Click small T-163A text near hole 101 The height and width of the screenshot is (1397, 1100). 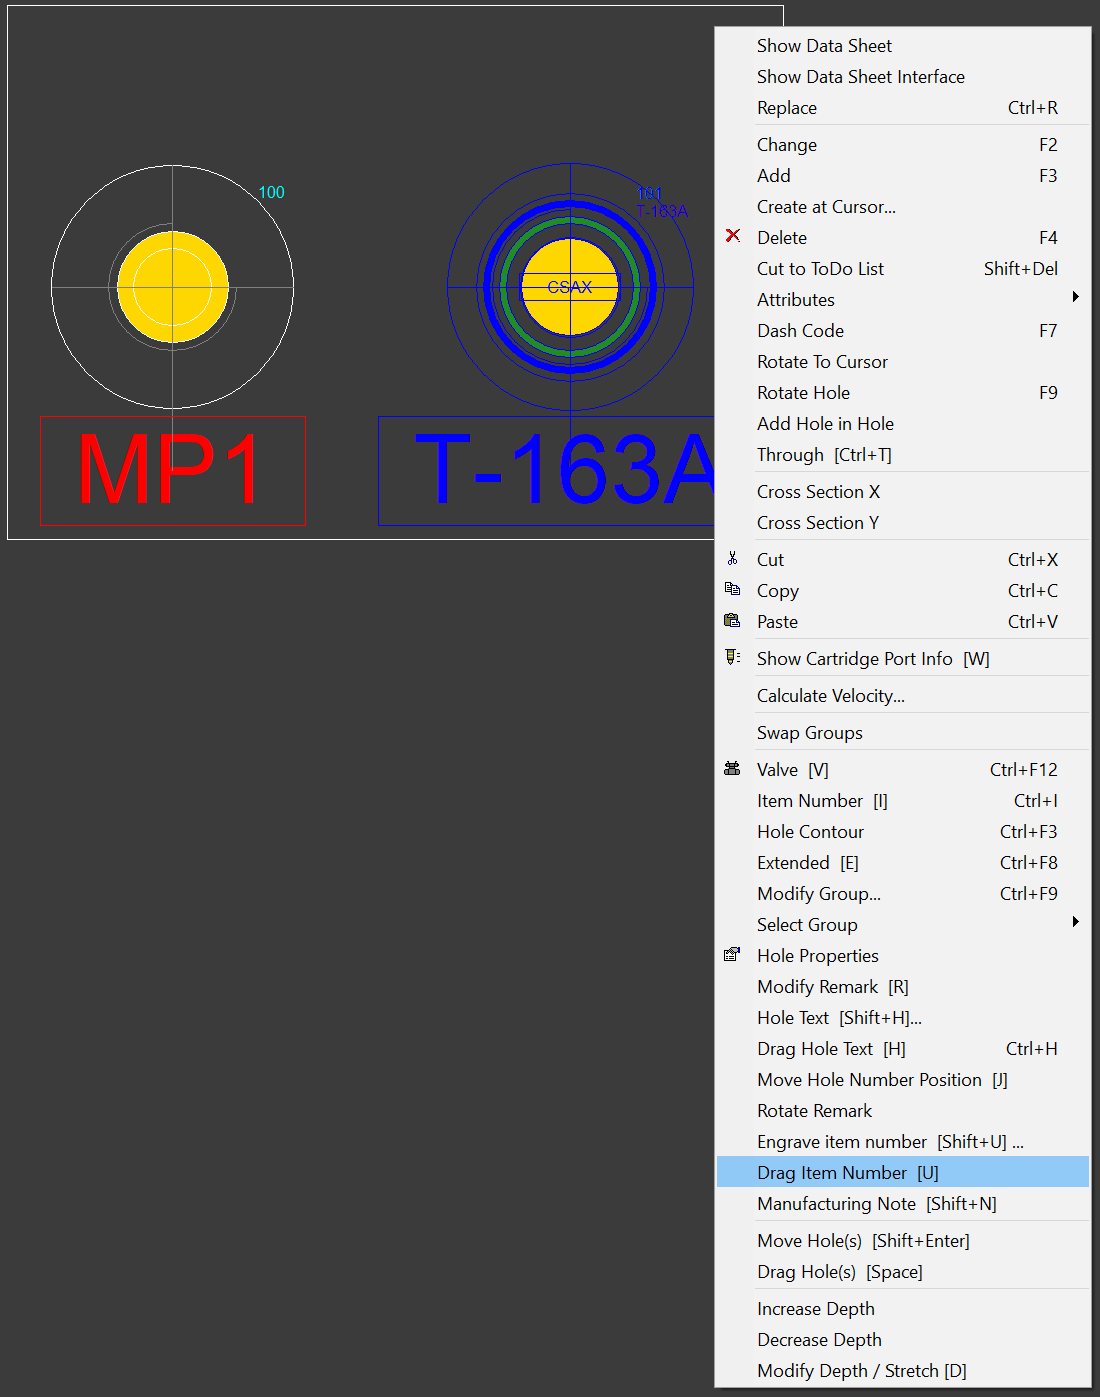662,211
